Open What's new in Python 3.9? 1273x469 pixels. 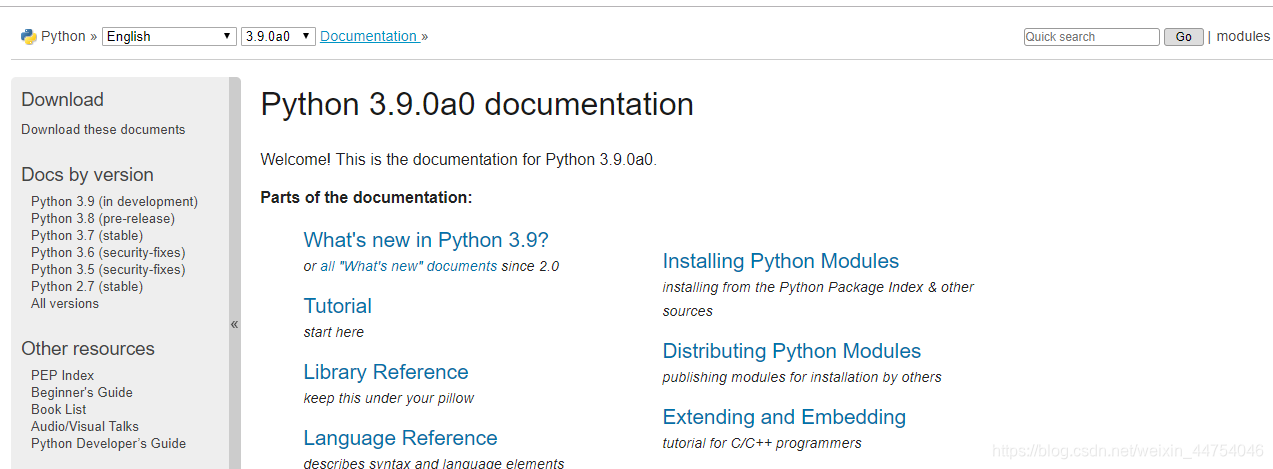point(426,240)
